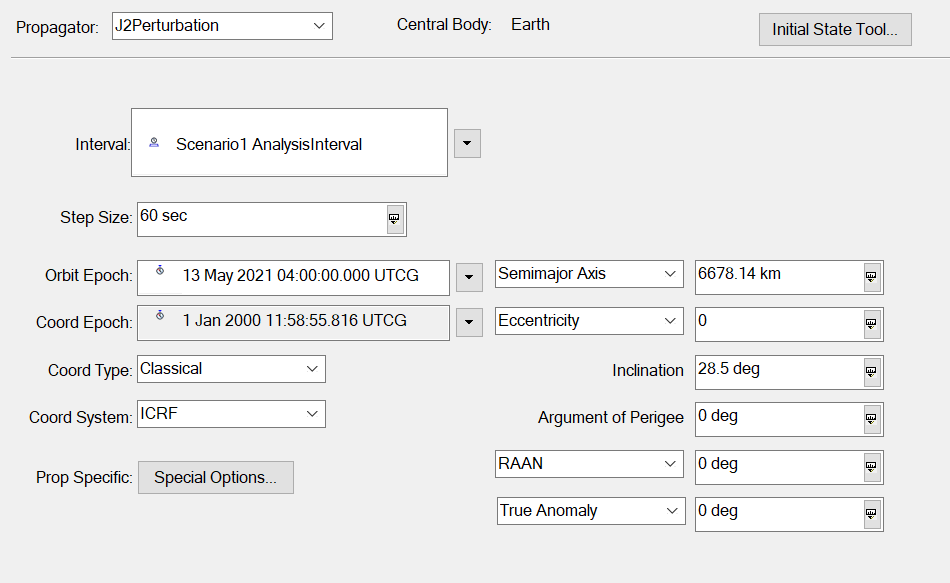Screen dimensions: 950x583
Task: Click the units icon beside Step Size
Action: [394, 218]
